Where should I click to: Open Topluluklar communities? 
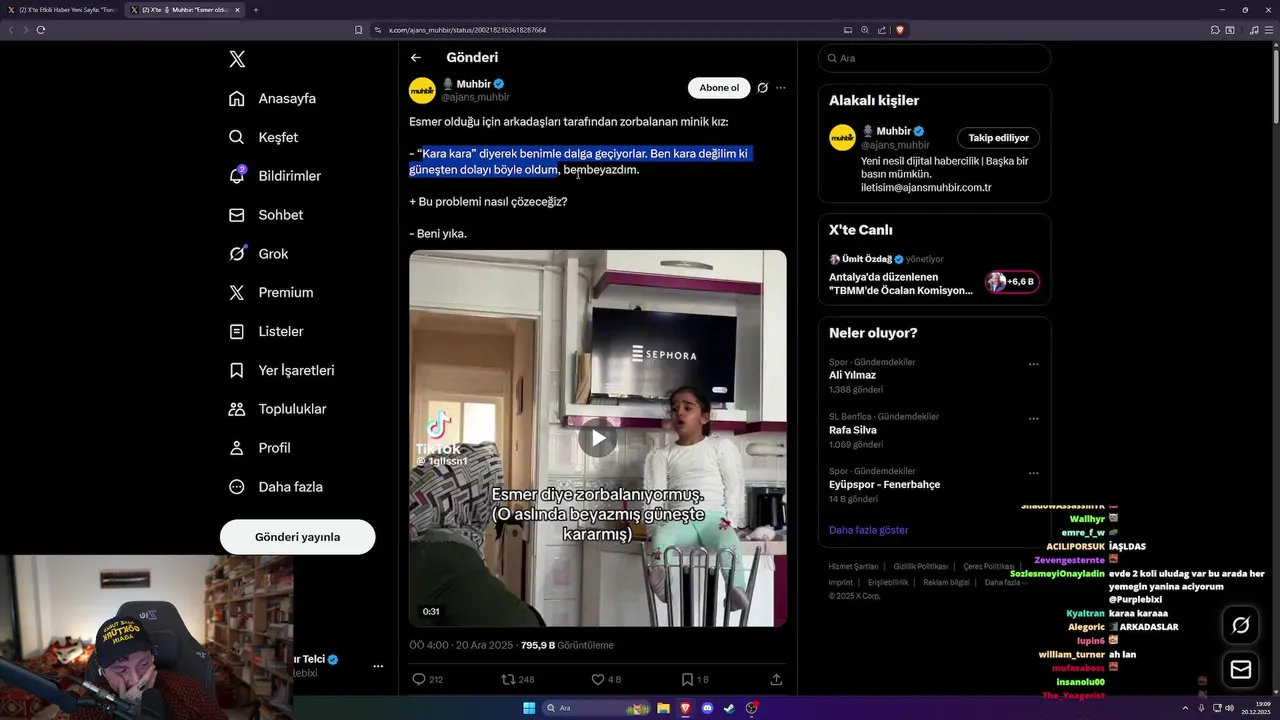pyautogui.click(x=277, y=409)
